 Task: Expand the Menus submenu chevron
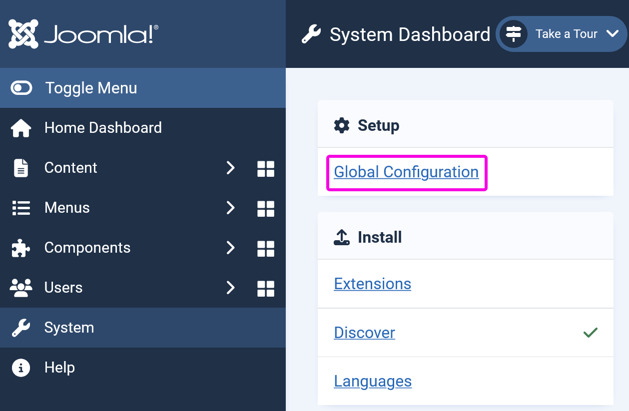point(230,208)
